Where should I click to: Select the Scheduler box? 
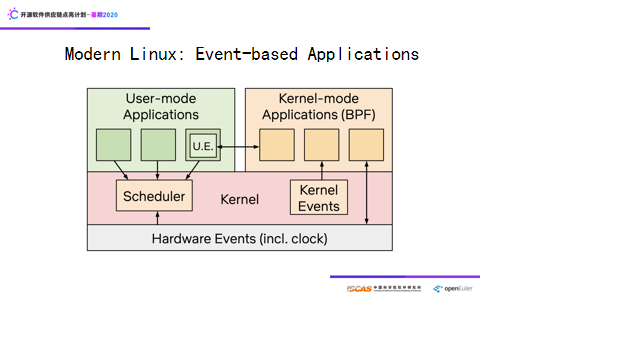tap(154, 196)
